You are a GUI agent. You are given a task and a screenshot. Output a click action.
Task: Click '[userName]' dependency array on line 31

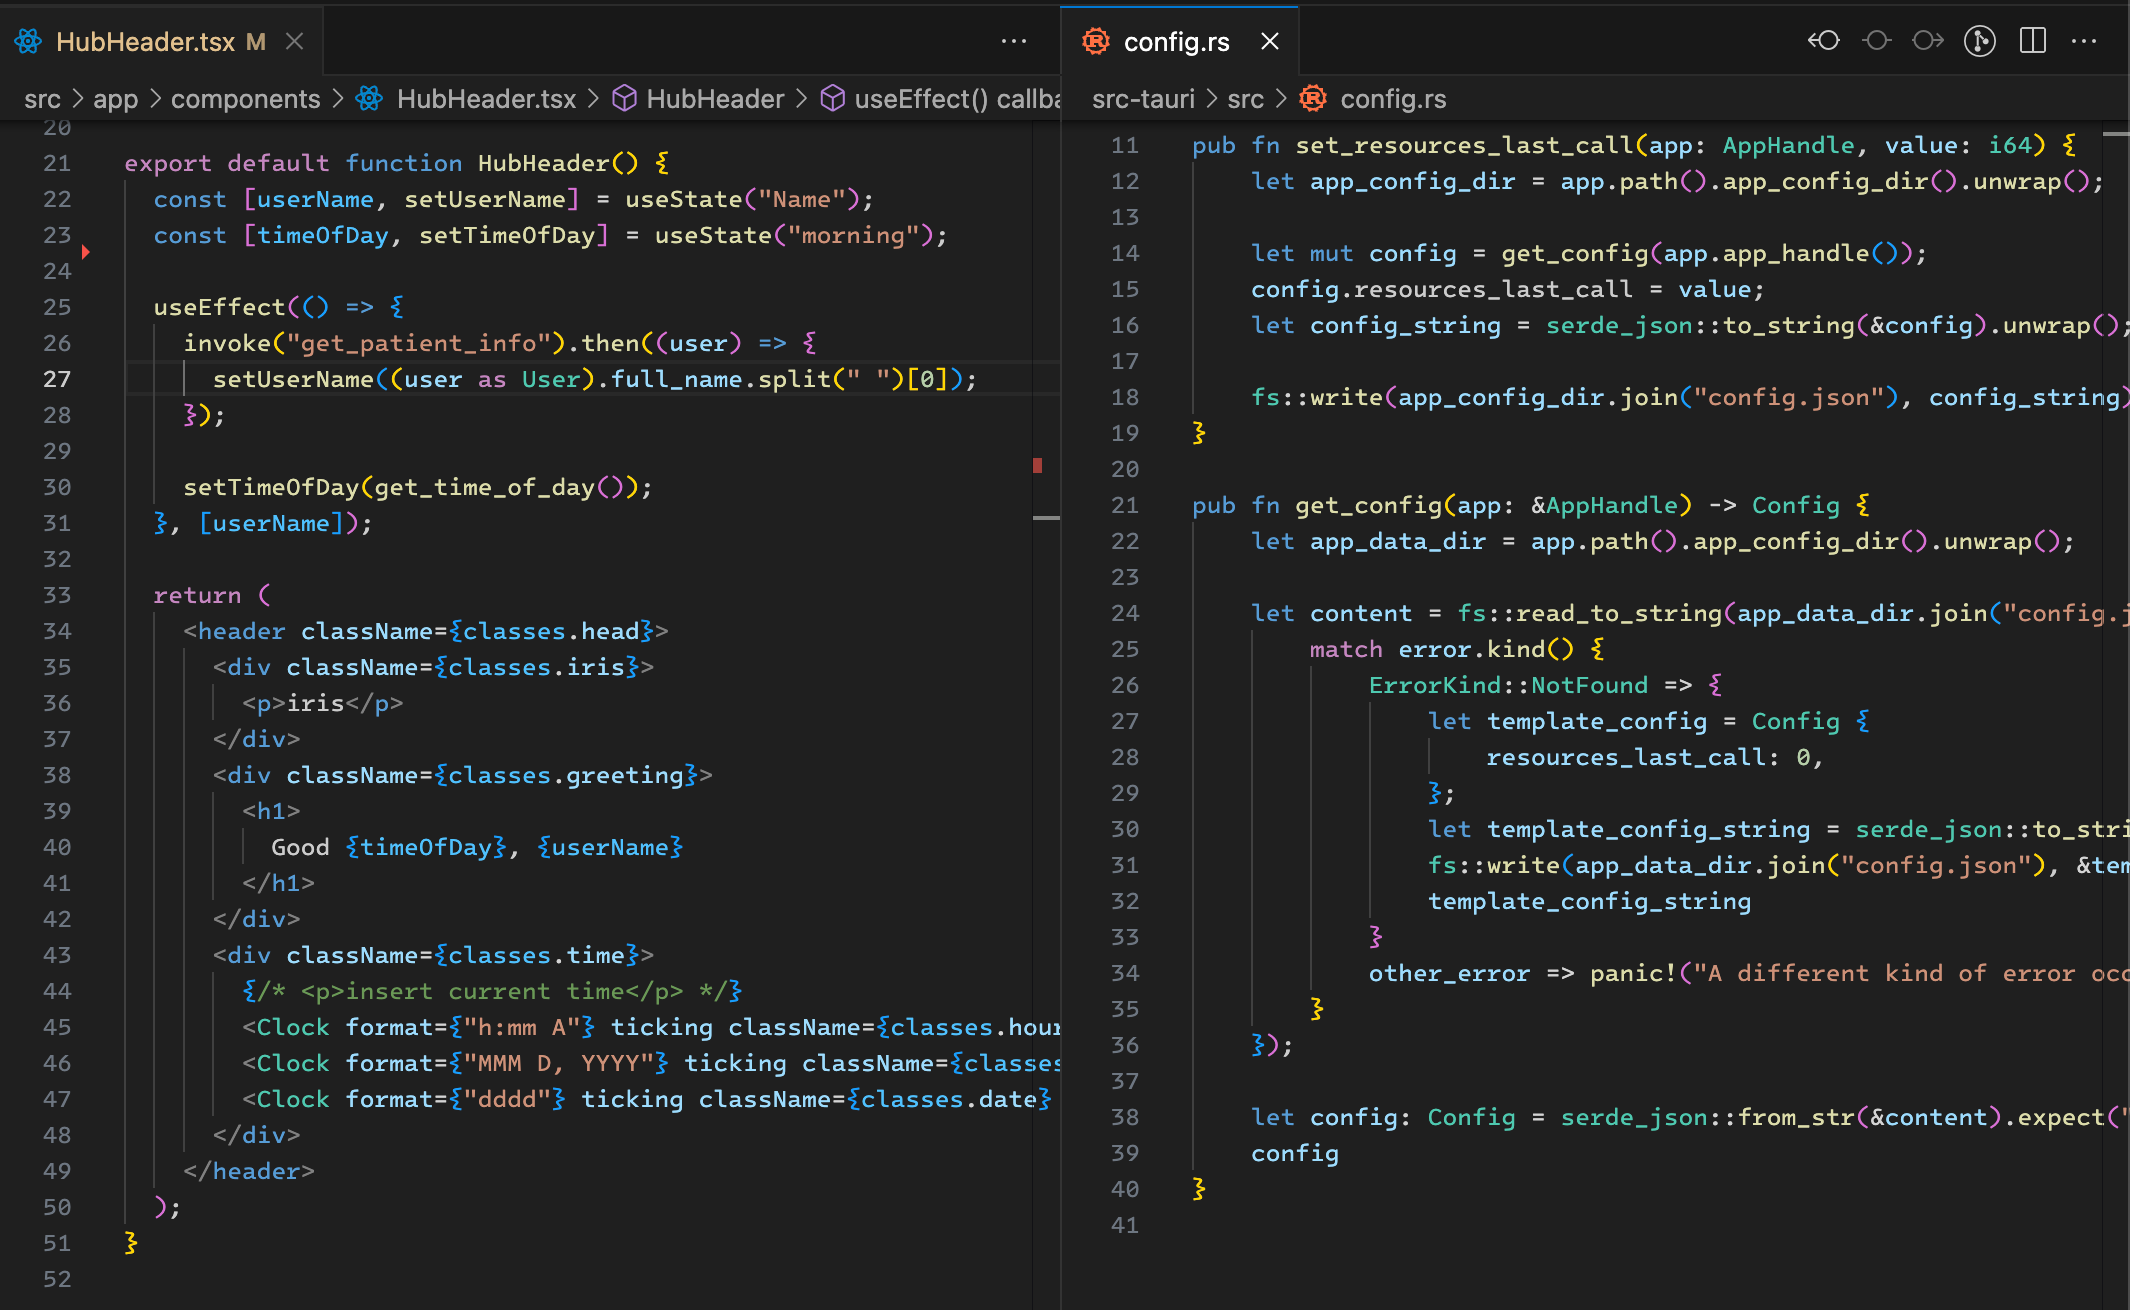[272, 523]
